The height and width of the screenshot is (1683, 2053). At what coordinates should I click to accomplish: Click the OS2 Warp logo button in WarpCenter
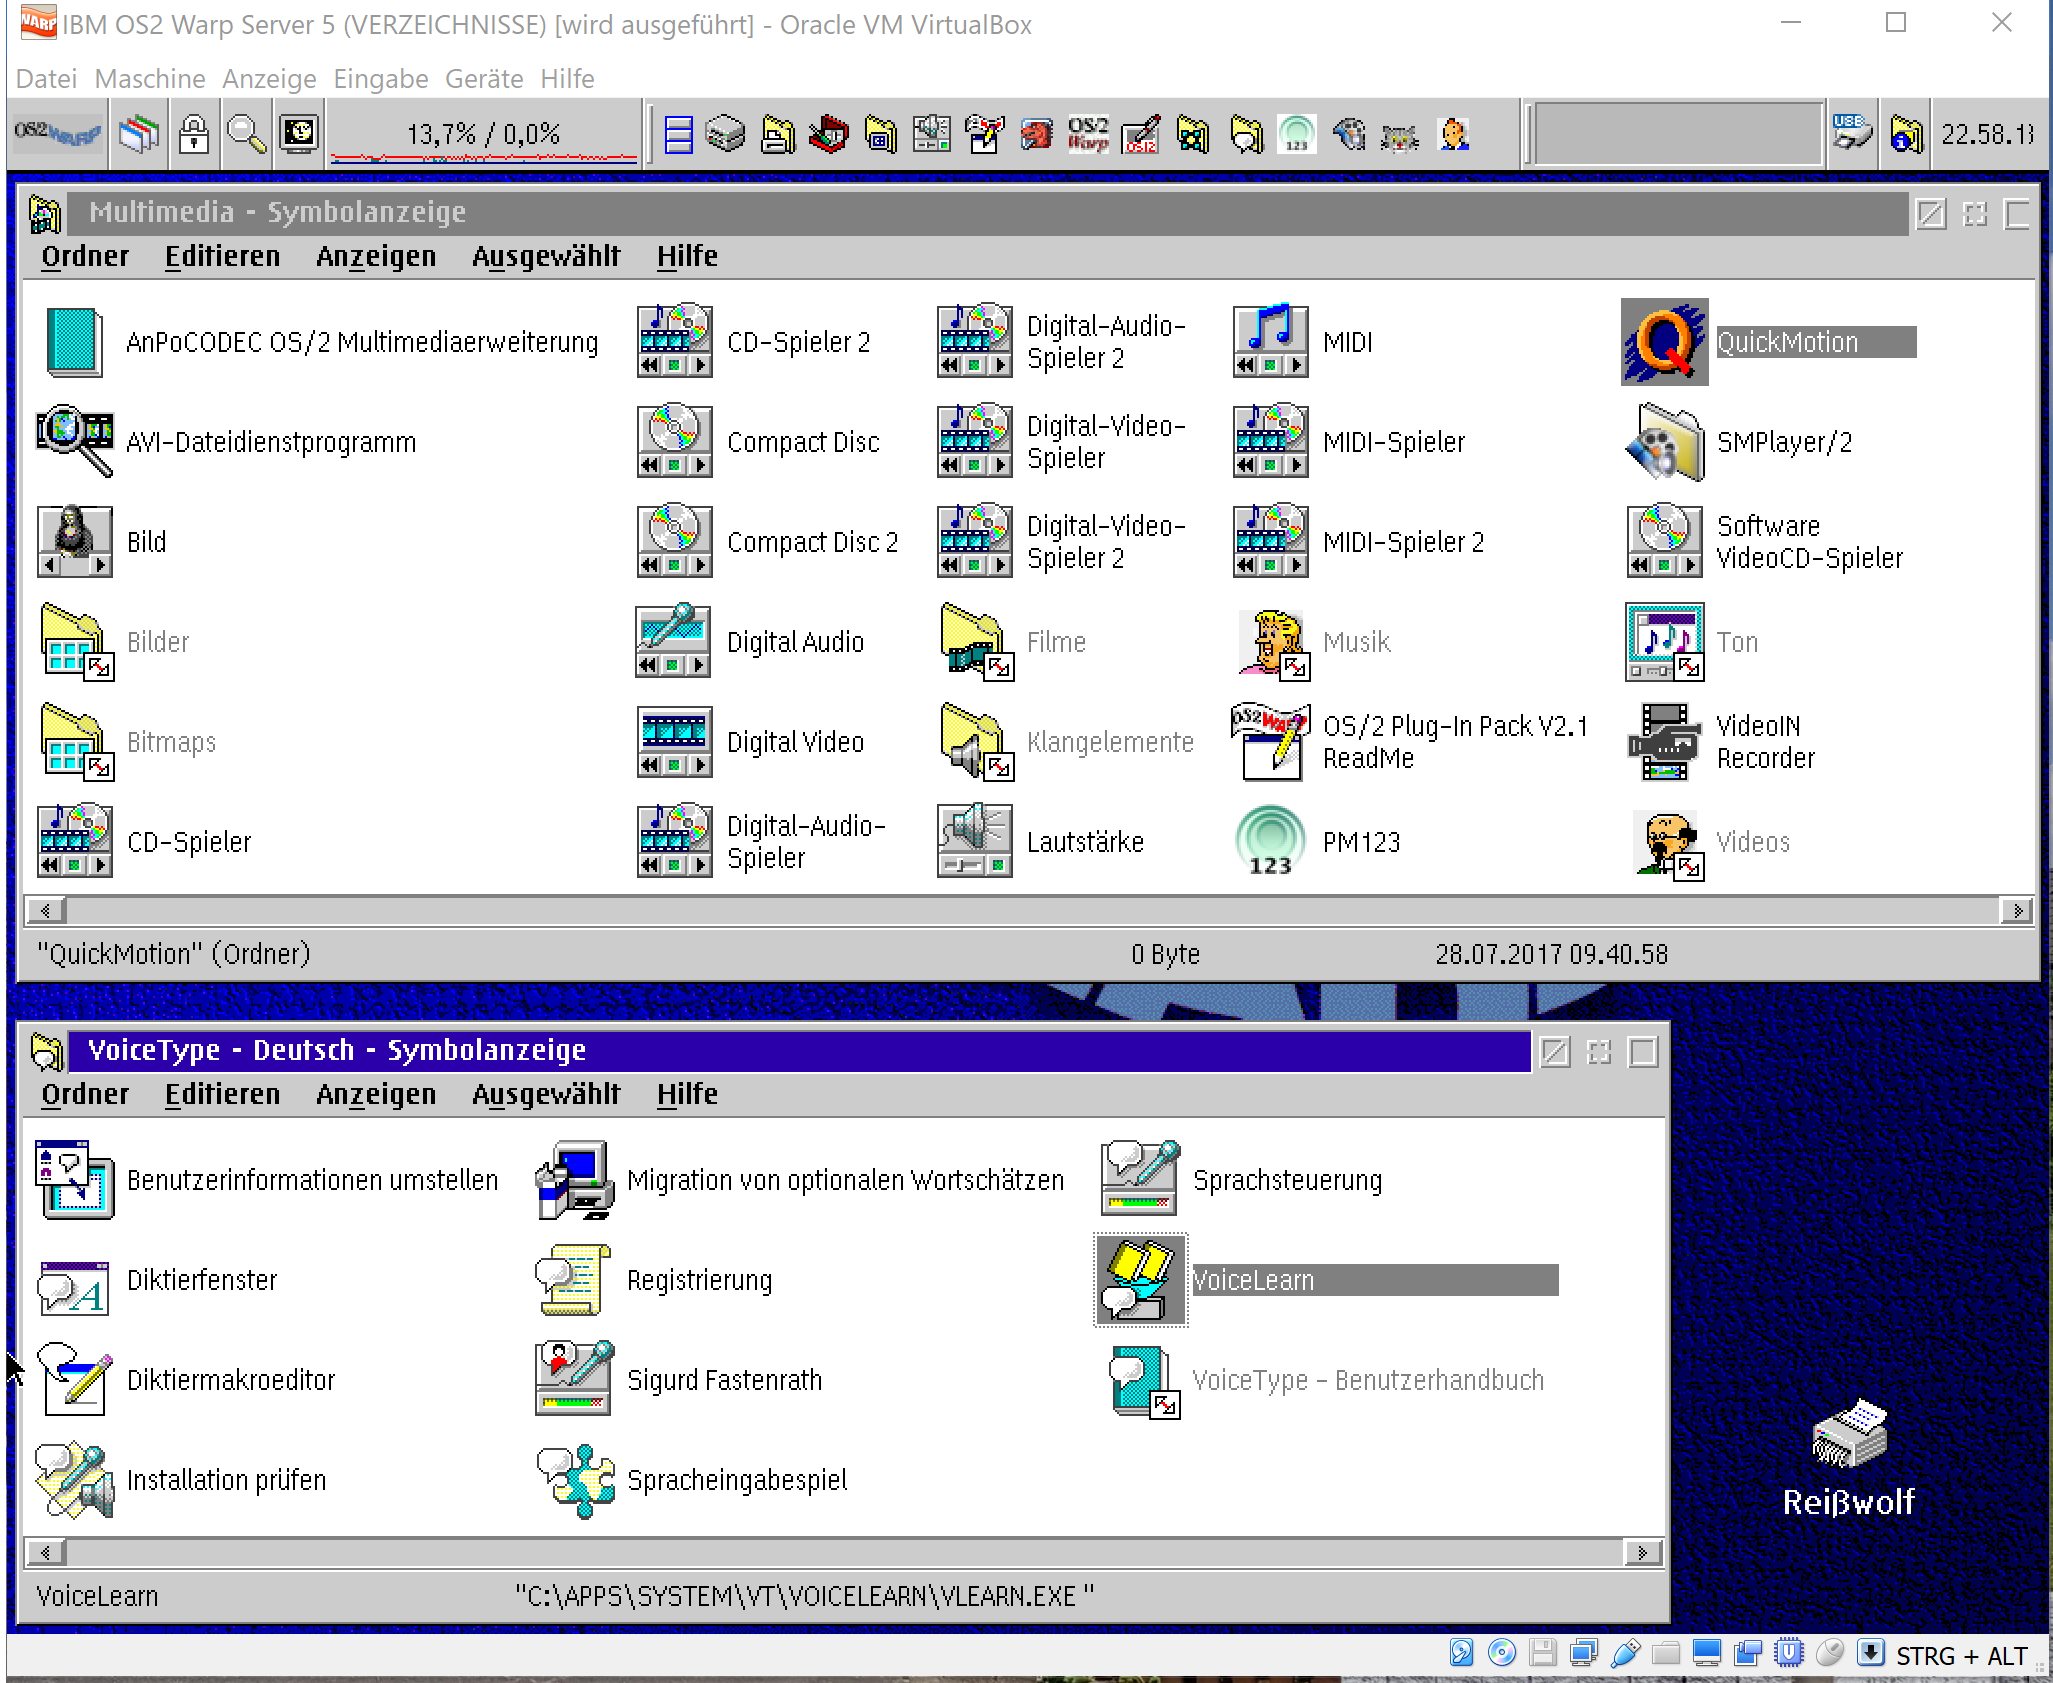click(x=58, y=134)
